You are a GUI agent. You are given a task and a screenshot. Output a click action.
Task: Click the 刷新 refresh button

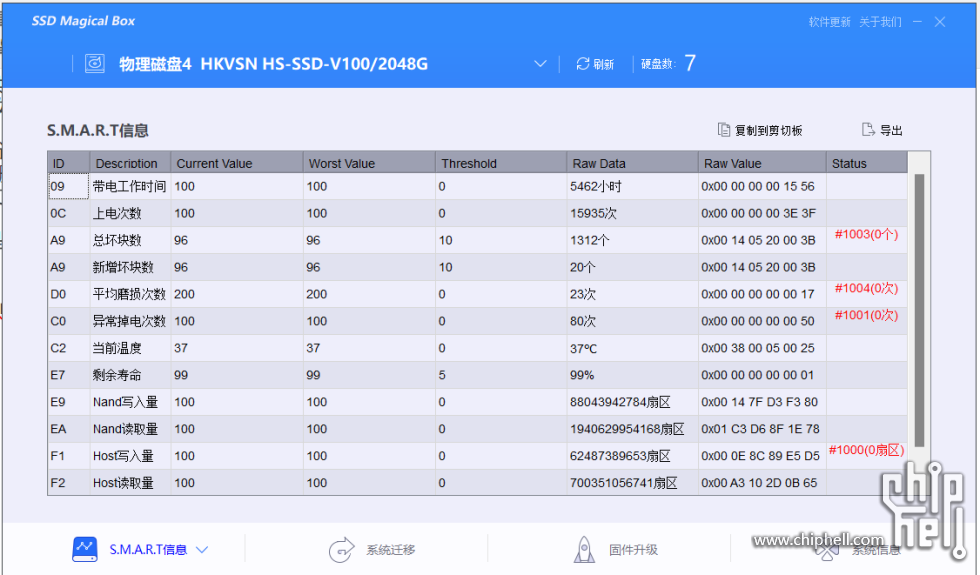point(595,64)
